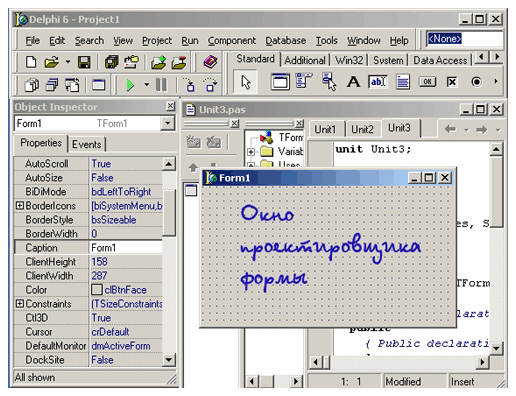Click the New Form toolbar icon
The height and width of the screenshot is (396, 516).
coord(98,85)
